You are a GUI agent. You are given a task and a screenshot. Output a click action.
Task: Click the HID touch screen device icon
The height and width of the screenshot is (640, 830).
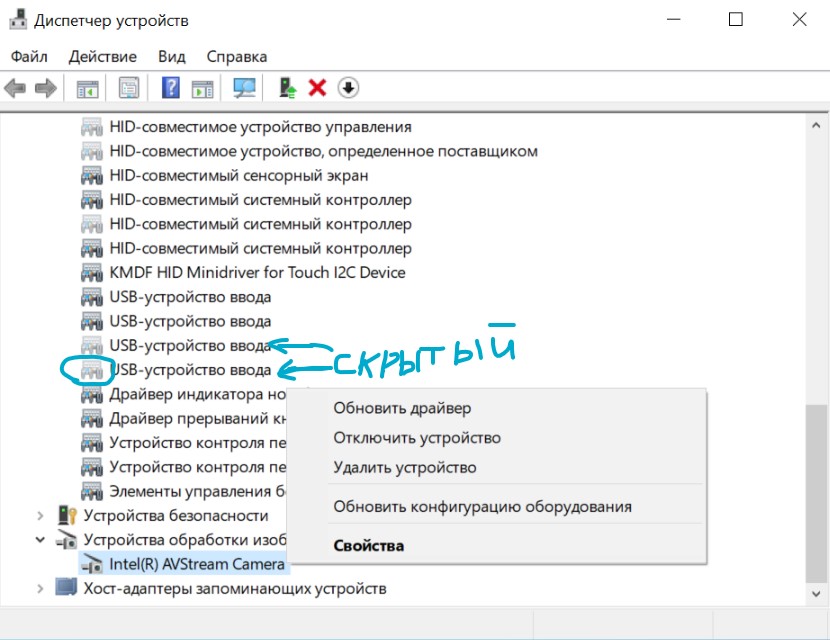[x=92, y=175]
